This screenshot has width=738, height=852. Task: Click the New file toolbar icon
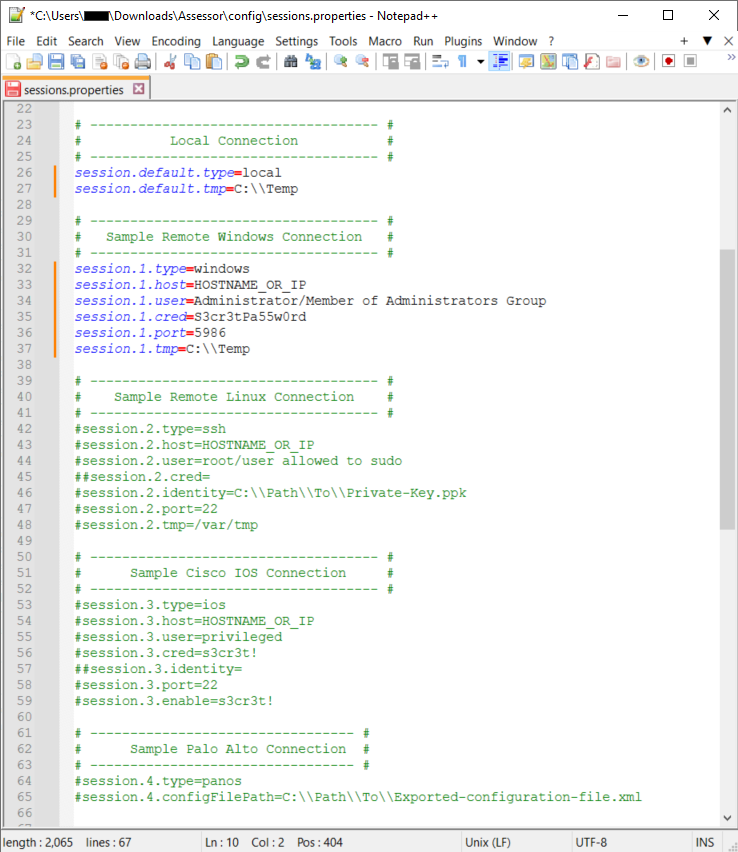[x=13, y=62]
